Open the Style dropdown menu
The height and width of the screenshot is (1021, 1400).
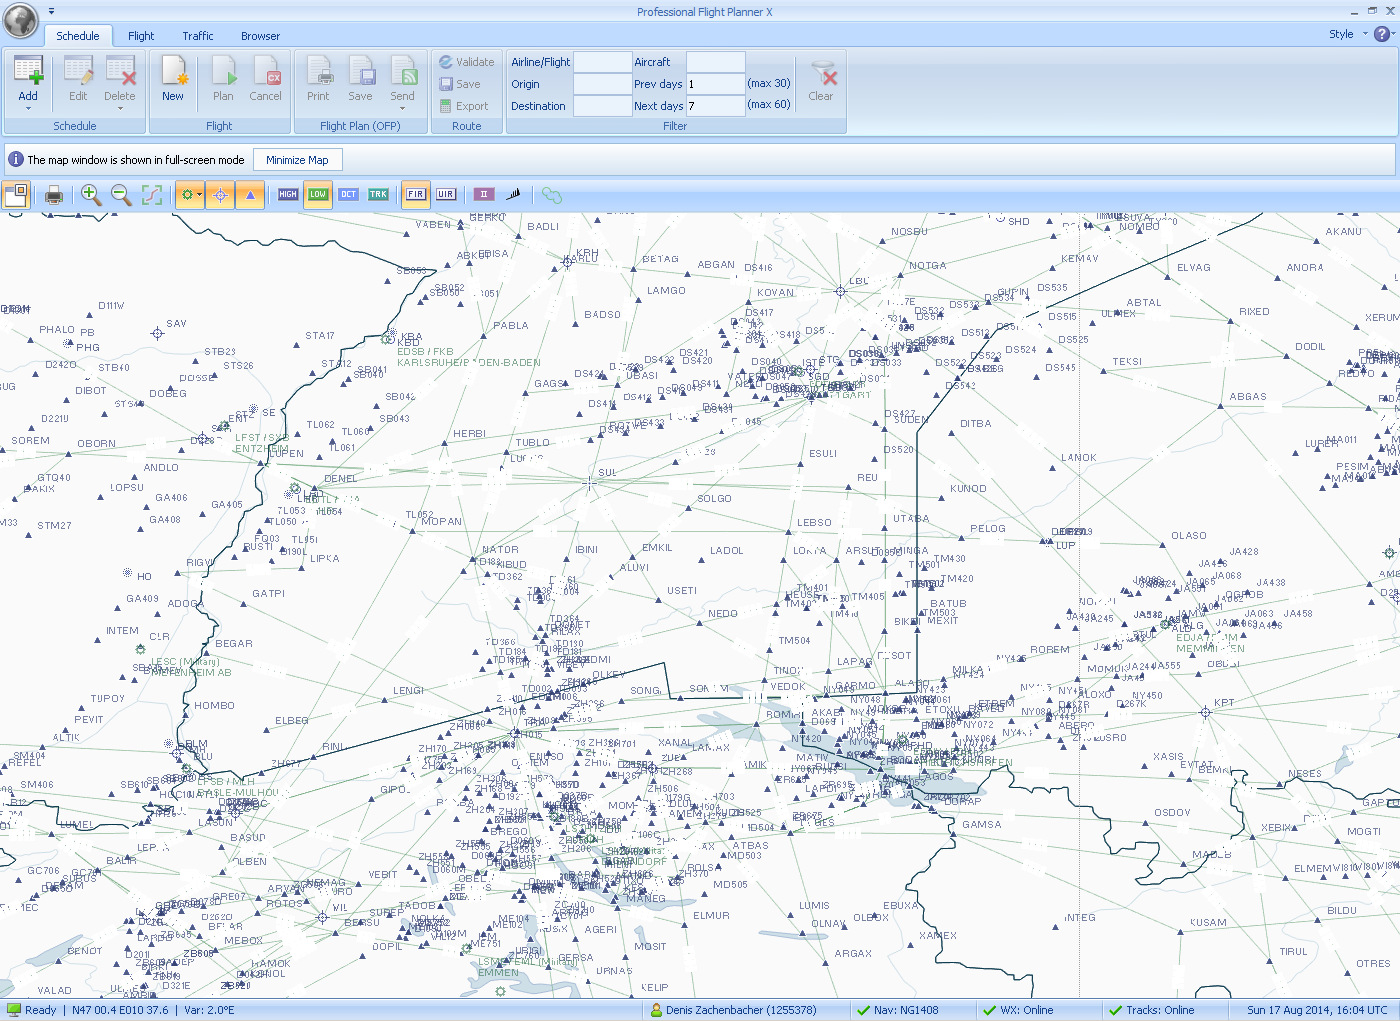pos(1348,34)
